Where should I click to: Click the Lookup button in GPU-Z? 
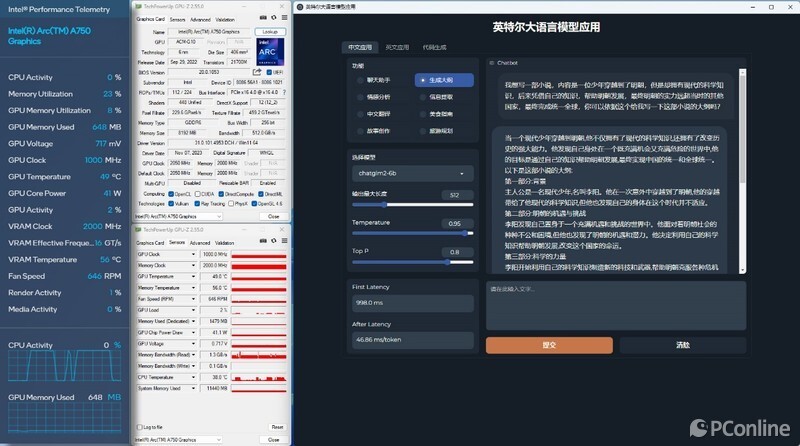point(270,32)
